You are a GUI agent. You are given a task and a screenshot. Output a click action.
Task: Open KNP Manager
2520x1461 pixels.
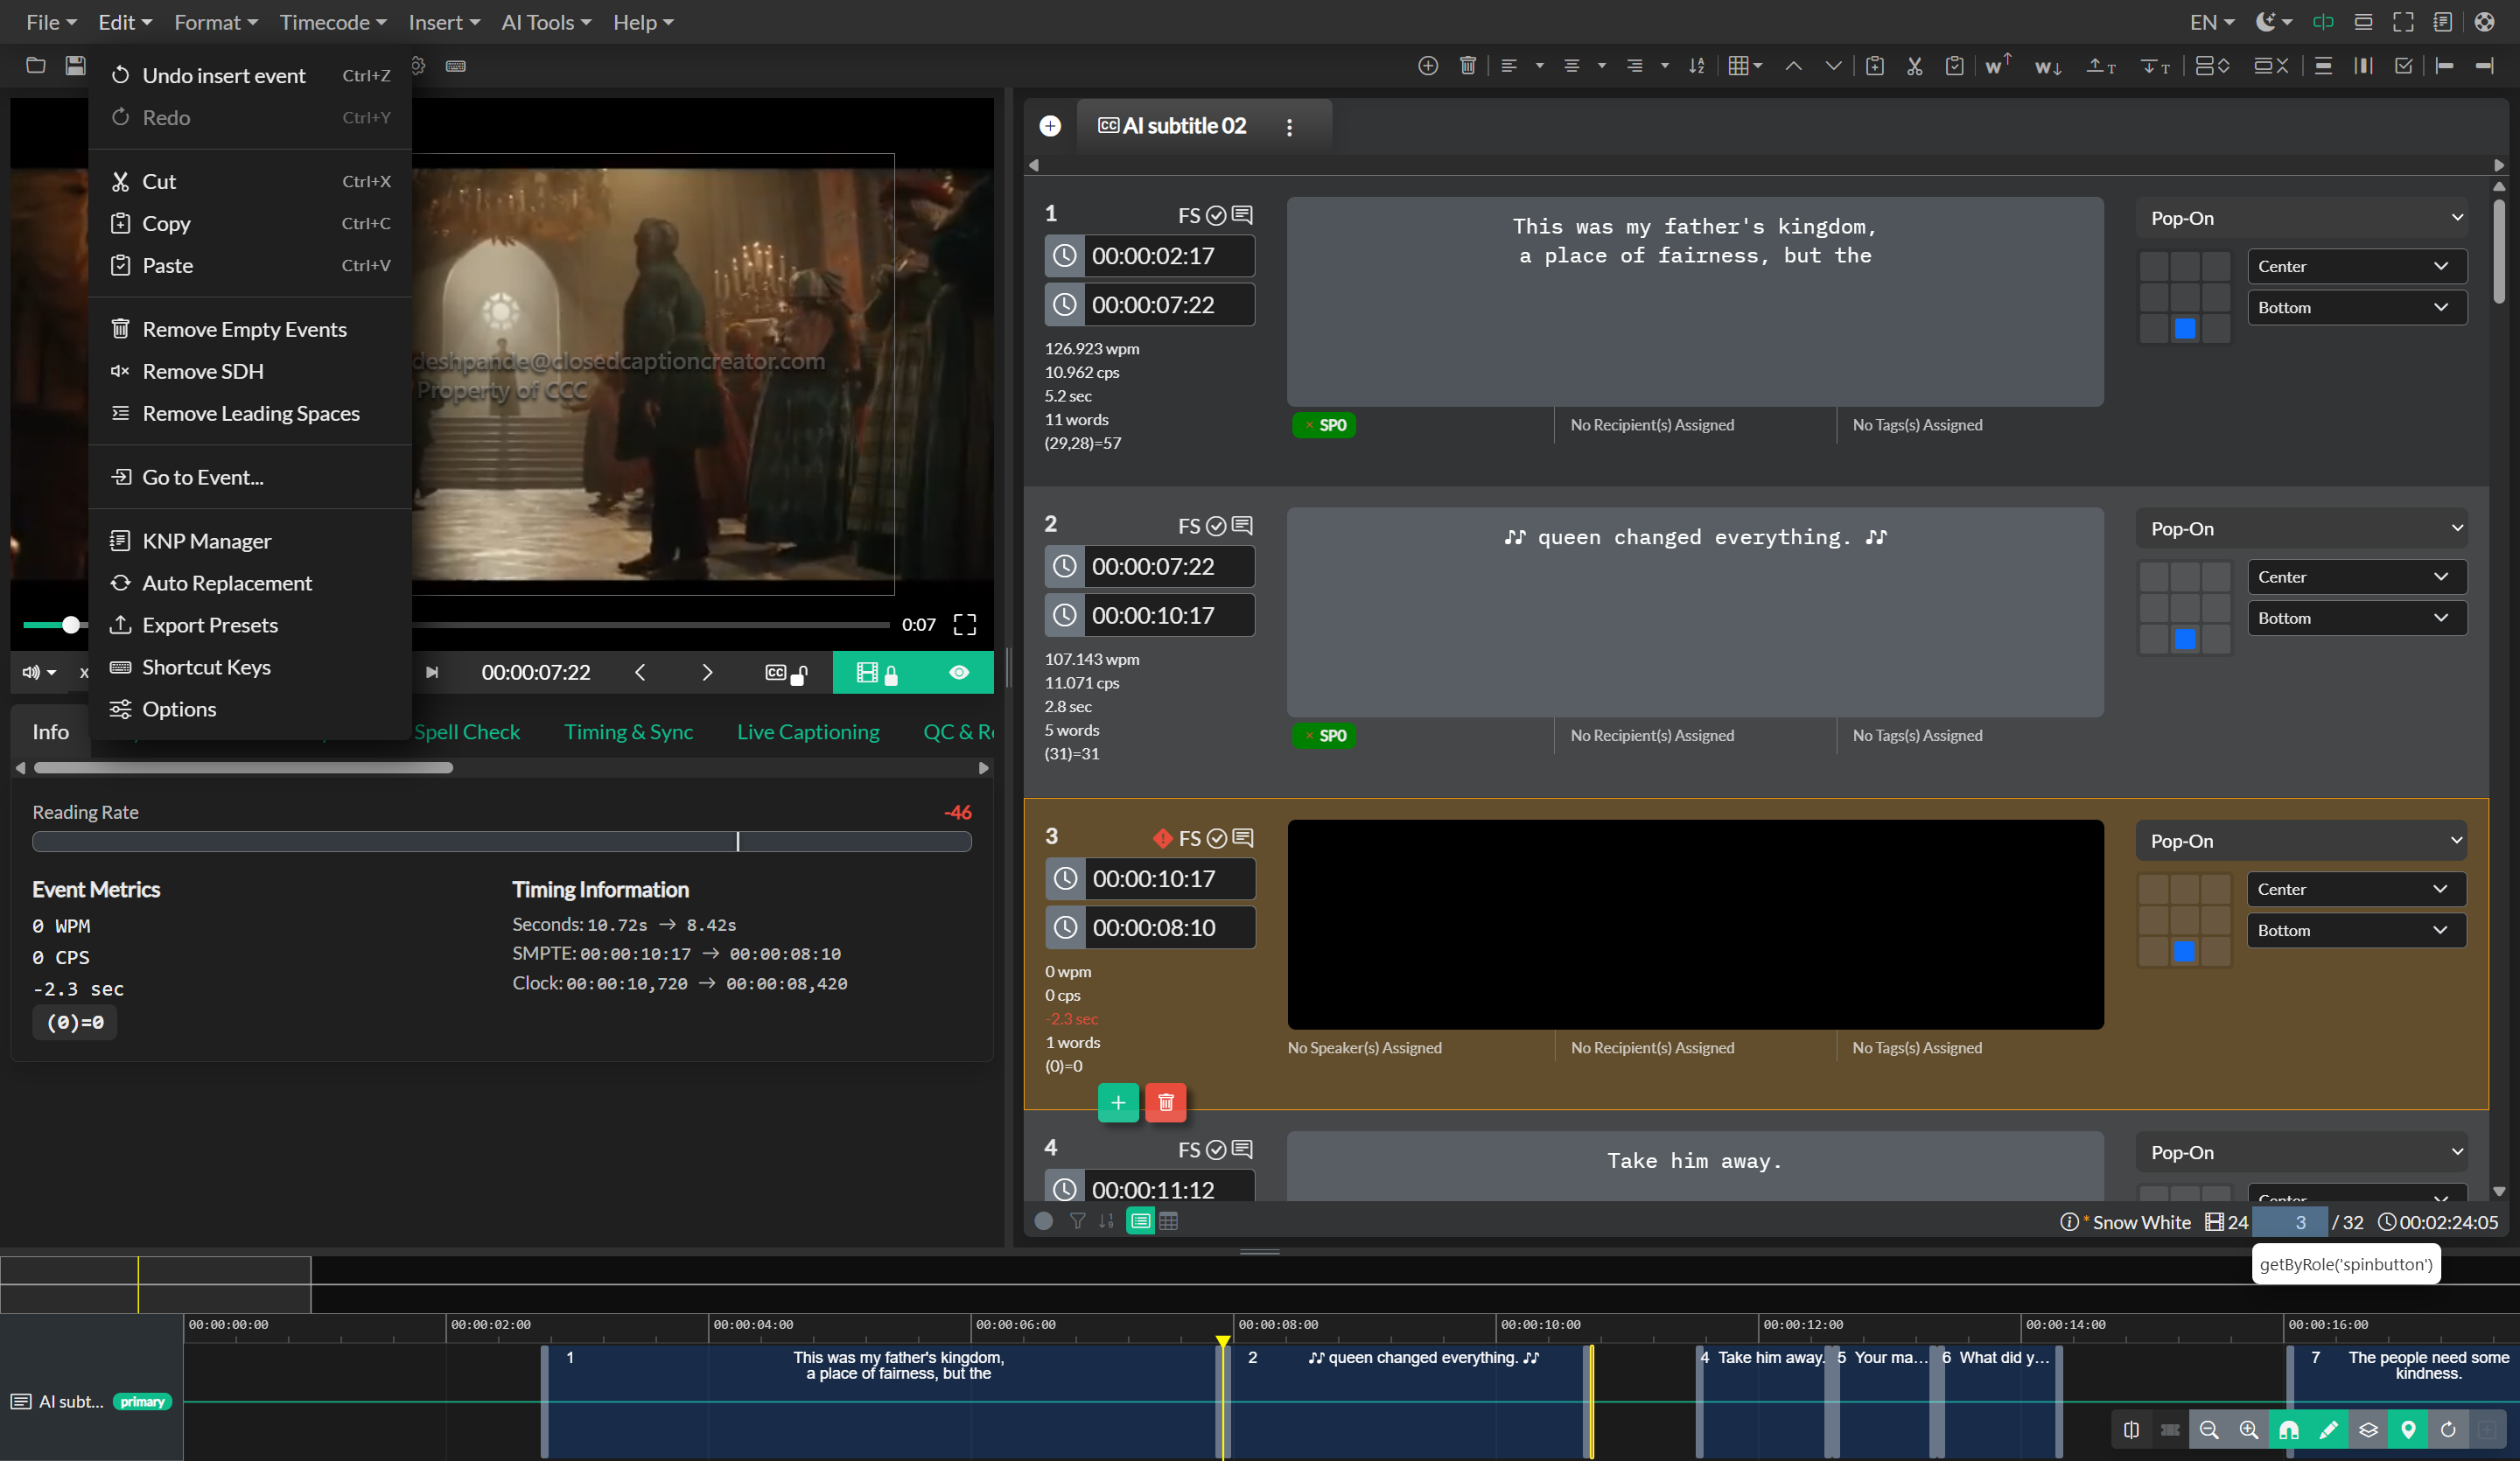pyautogui.click(x=250, y=541)
